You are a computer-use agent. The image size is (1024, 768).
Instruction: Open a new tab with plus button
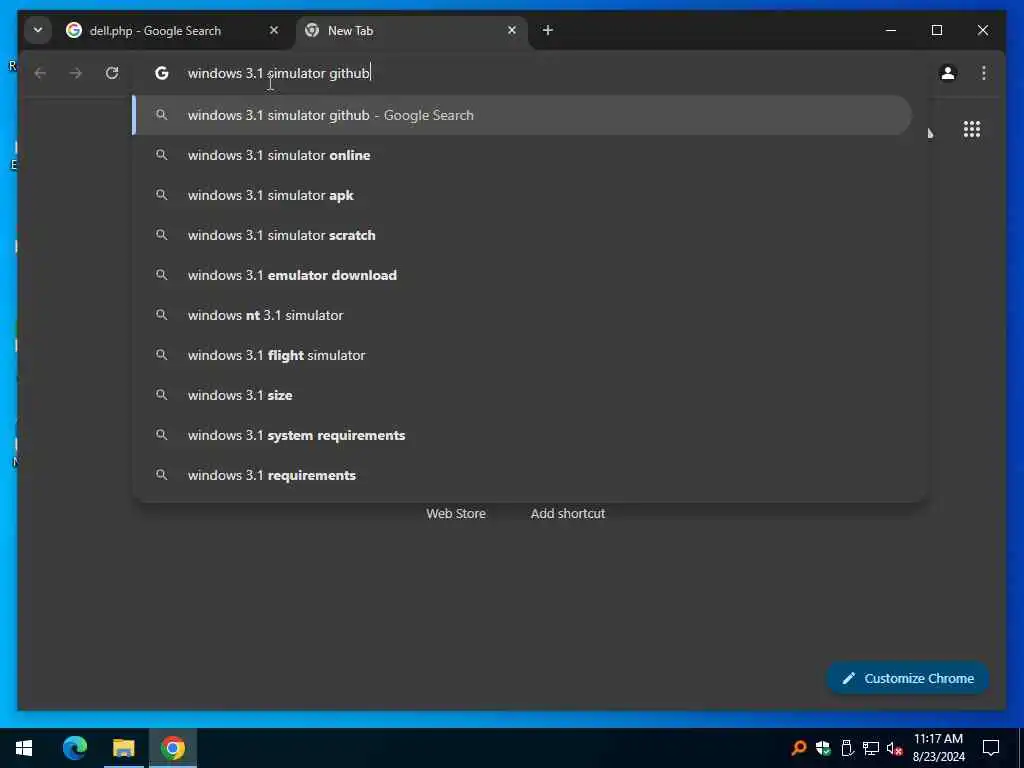[x=547, y=30]
